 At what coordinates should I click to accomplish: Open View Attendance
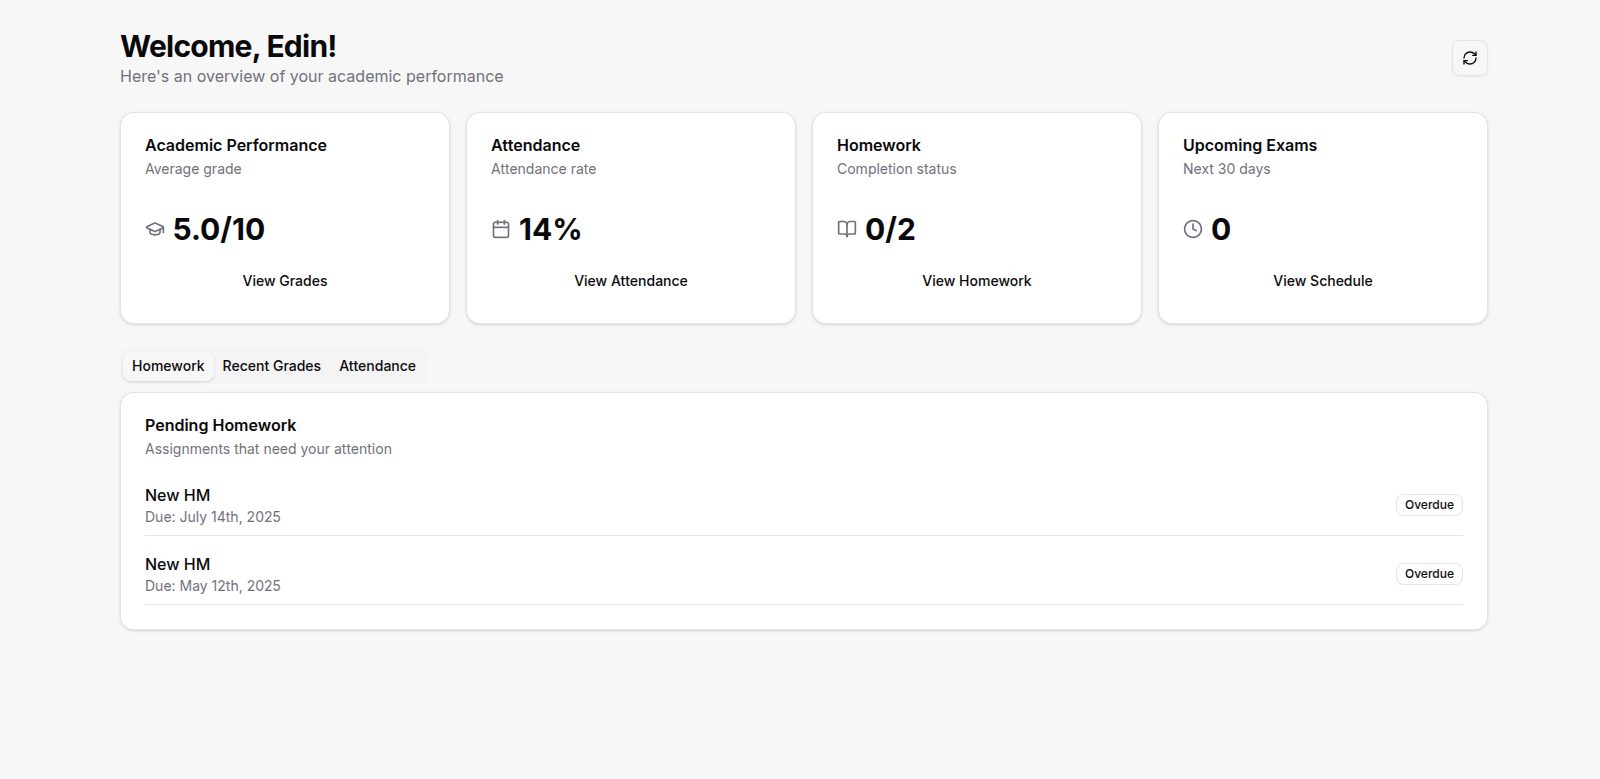[631, 281]
